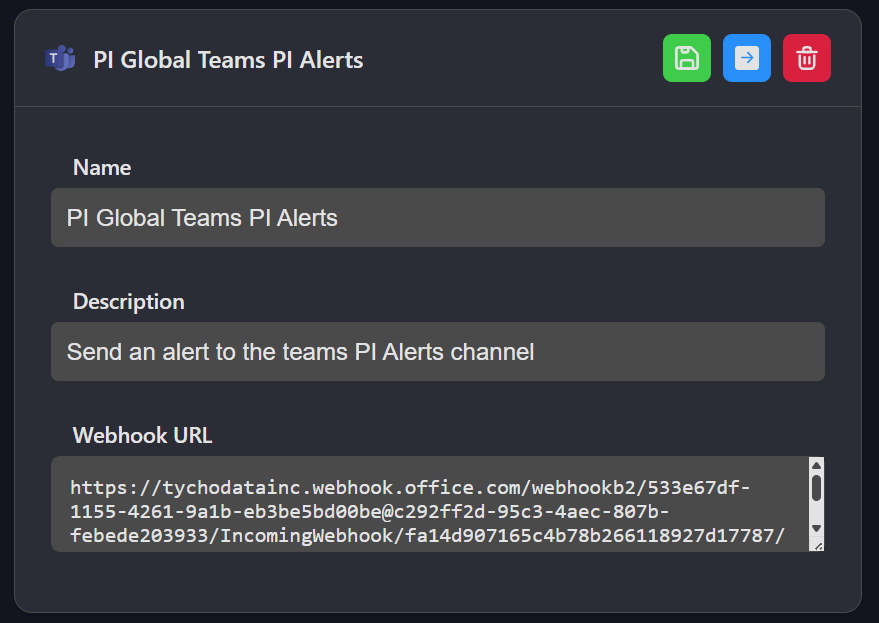Viewport: 879px width, 623px height.
Task: Click the Webhook URL label
Action: (142, 435)
